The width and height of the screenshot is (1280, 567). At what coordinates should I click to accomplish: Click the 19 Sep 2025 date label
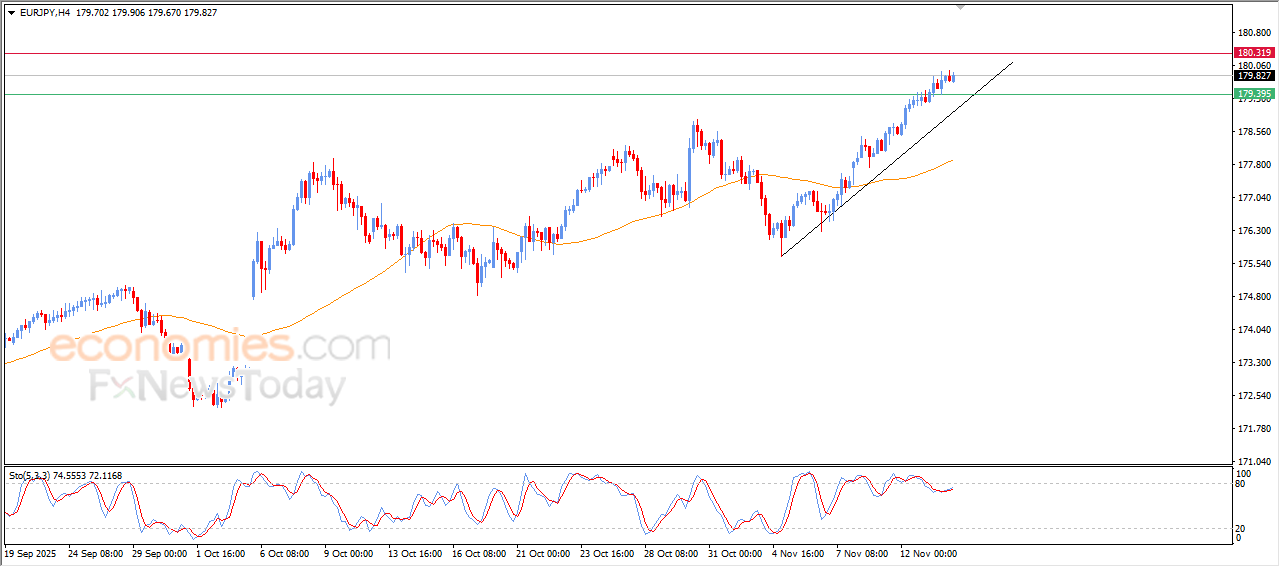coord(28,553)
